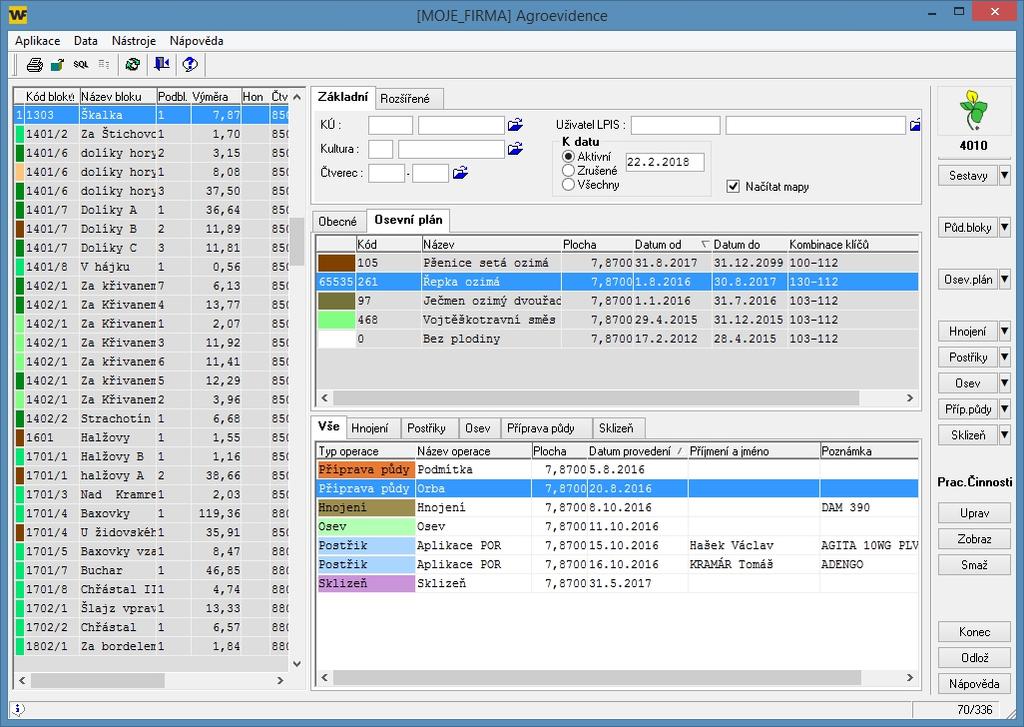Open the dropdown arrow next to Osev.plán

click(x=1004, y=280)
